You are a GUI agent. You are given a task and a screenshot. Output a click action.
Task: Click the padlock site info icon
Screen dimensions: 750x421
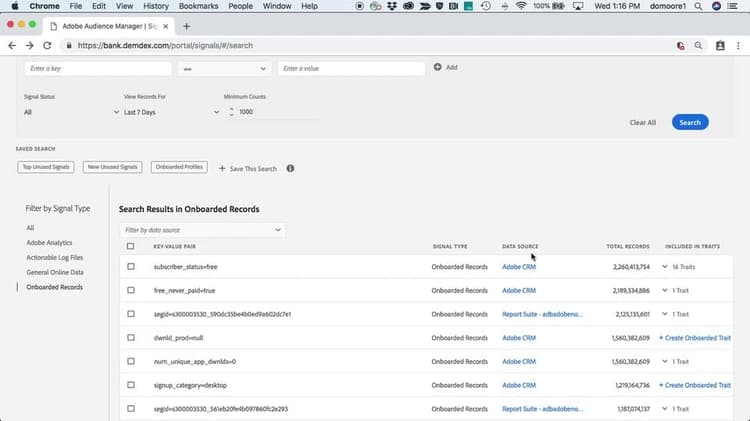[69, 45]
